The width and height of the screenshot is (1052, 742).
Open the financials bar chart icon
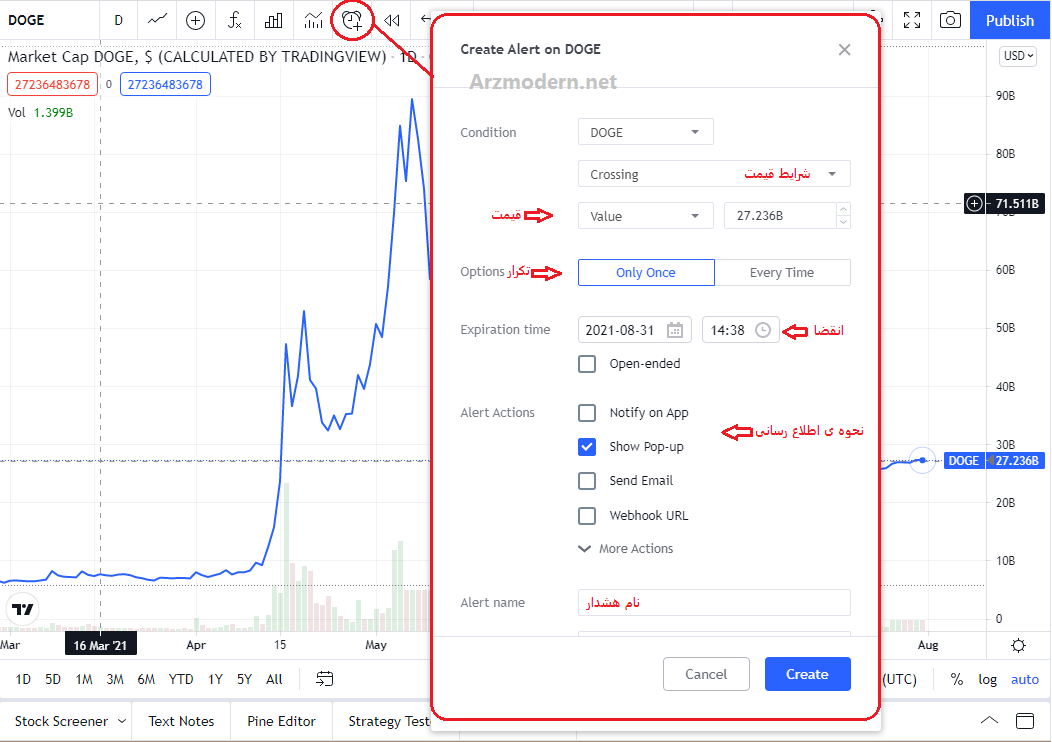point(273,21)
